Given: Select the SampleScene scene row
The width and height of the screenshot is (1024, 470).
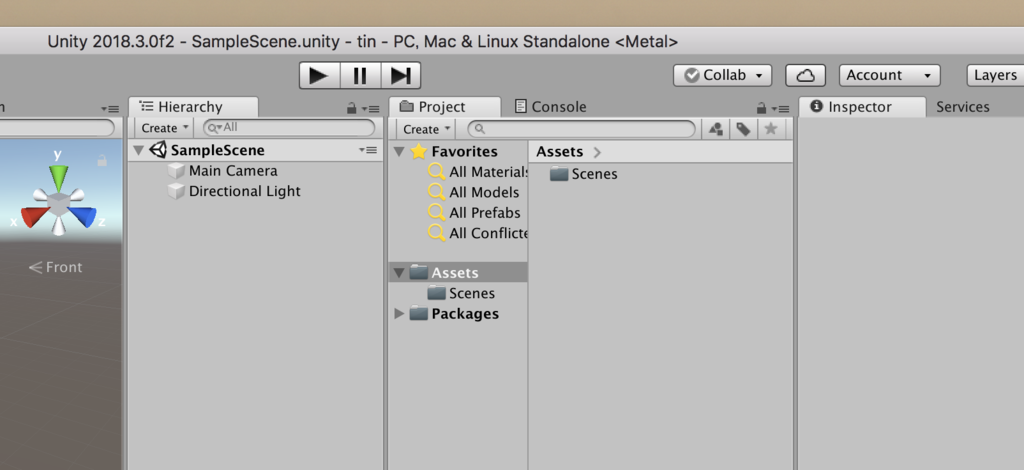Looking at the screenshot, I should 255,150.
